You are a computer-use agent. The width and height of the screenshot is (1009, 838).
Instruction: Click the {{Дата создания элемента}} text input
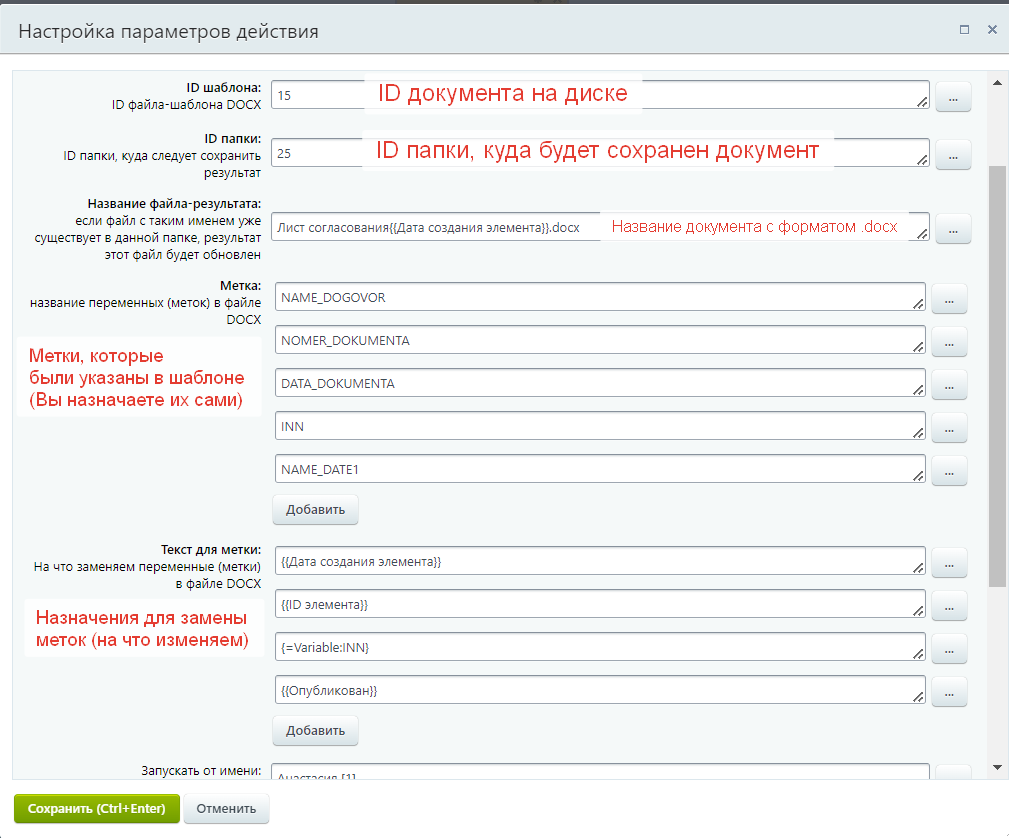598,562
